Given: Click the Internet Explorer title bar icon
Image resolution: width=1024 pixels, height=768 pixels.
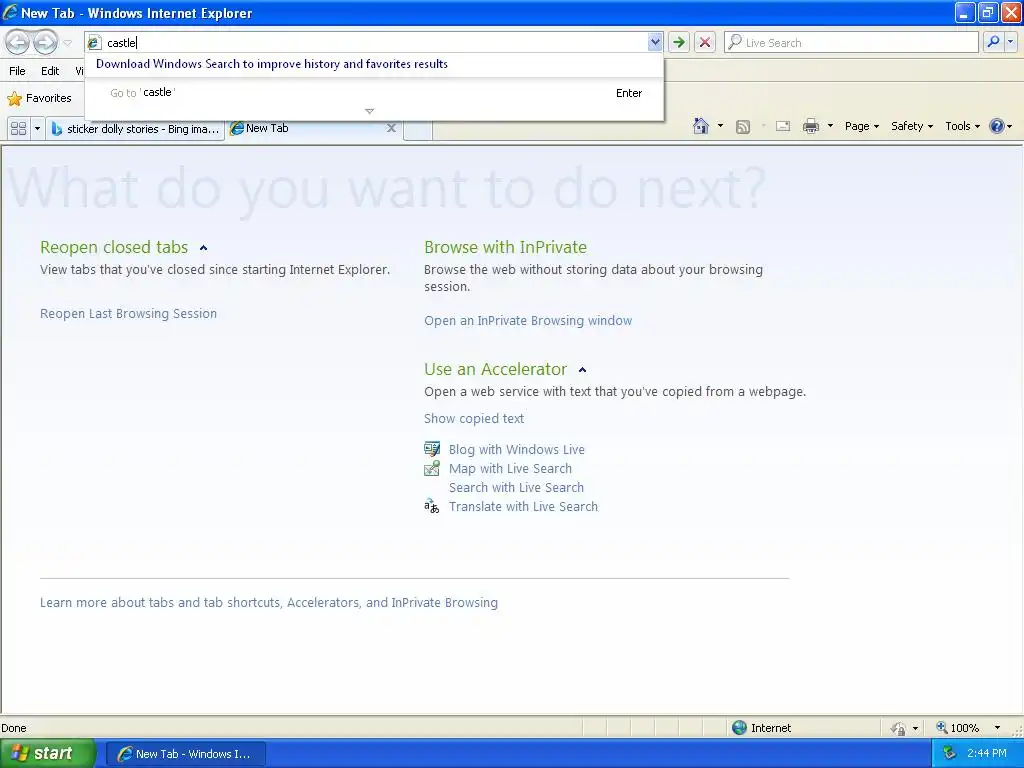Looking at the screenshot, I should [10, 12].
